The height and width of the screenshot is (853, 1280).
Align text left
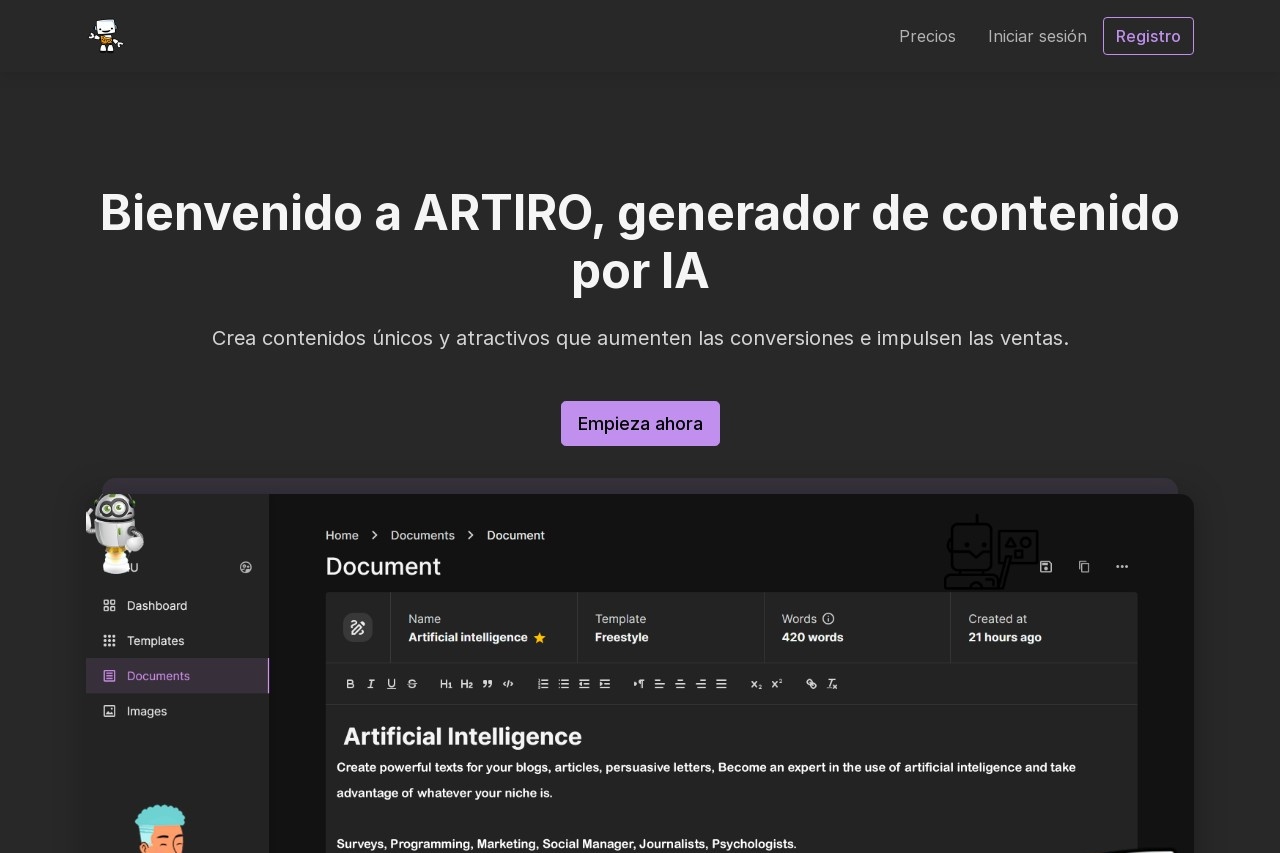tap(660, 684)
